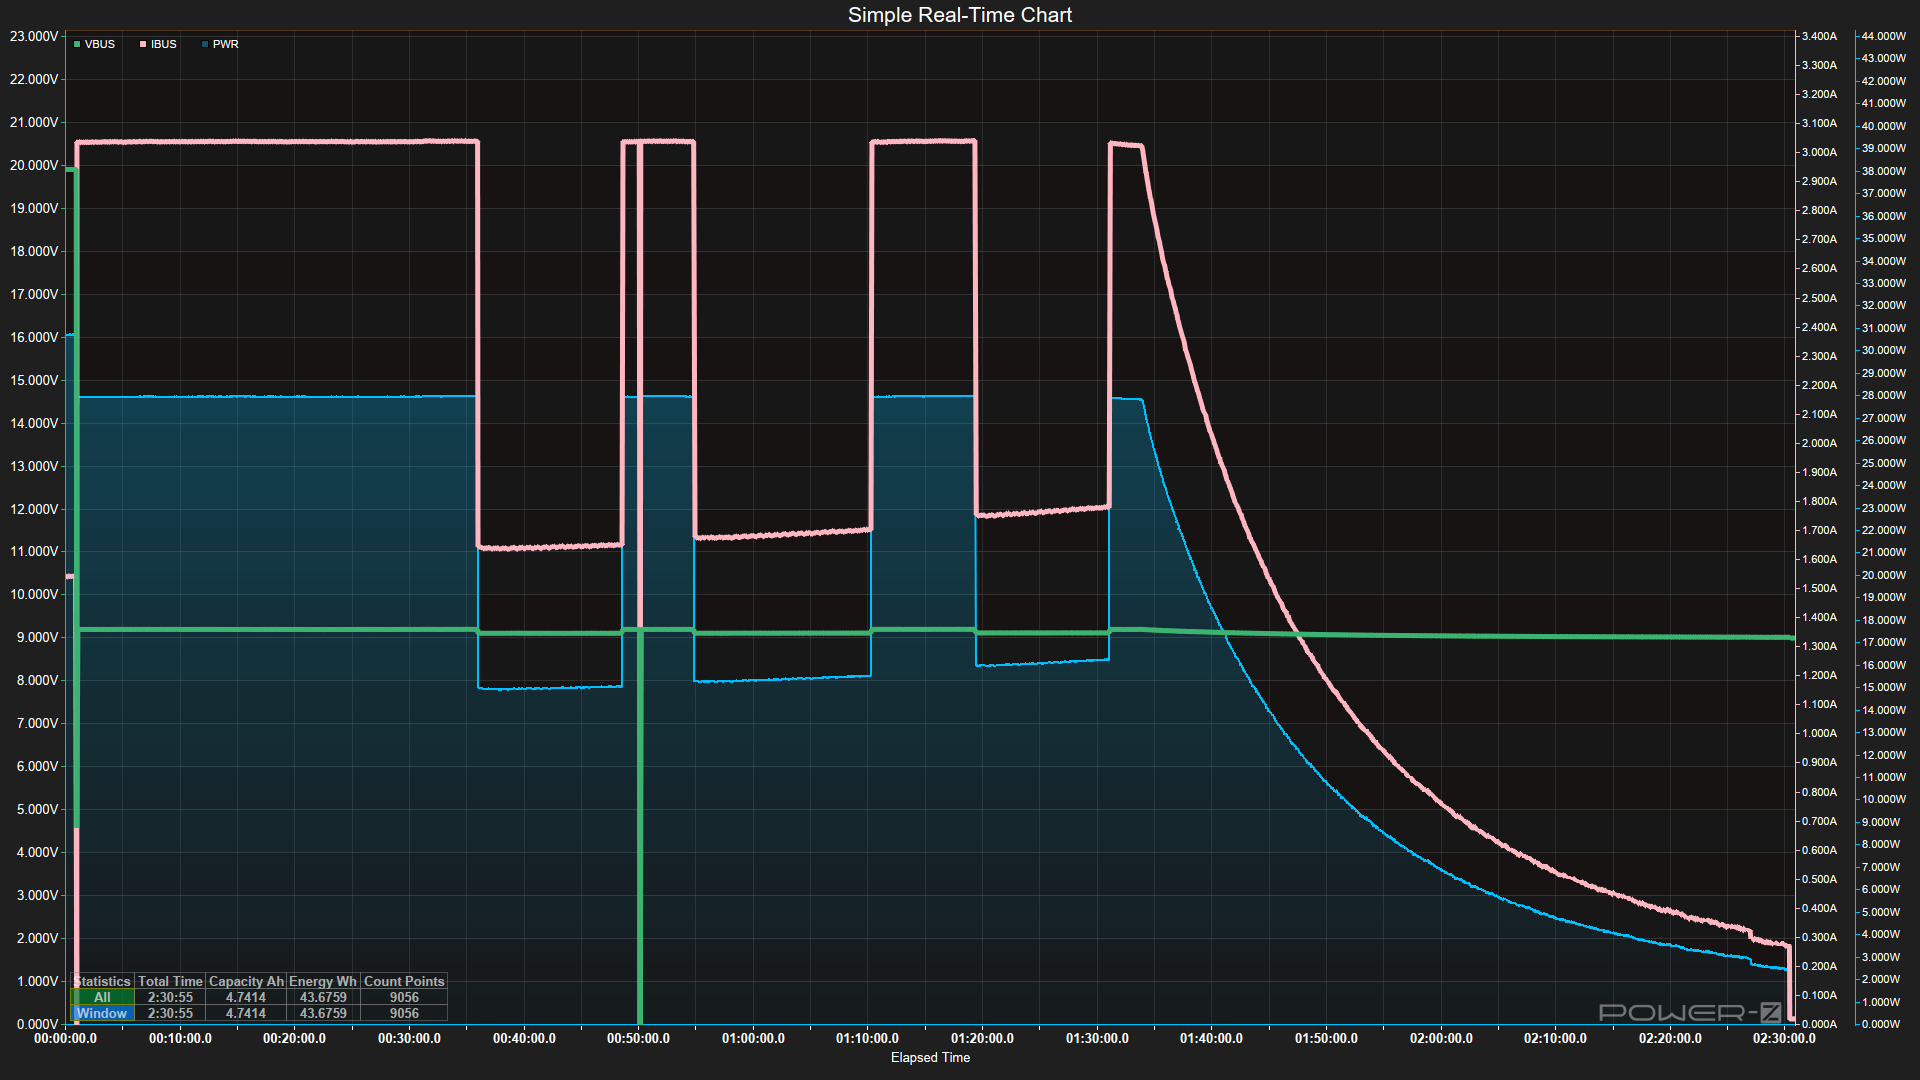Click the 23.000V voltage axis label
This screenshot has height=1080, width=1920.
(34, 36)
